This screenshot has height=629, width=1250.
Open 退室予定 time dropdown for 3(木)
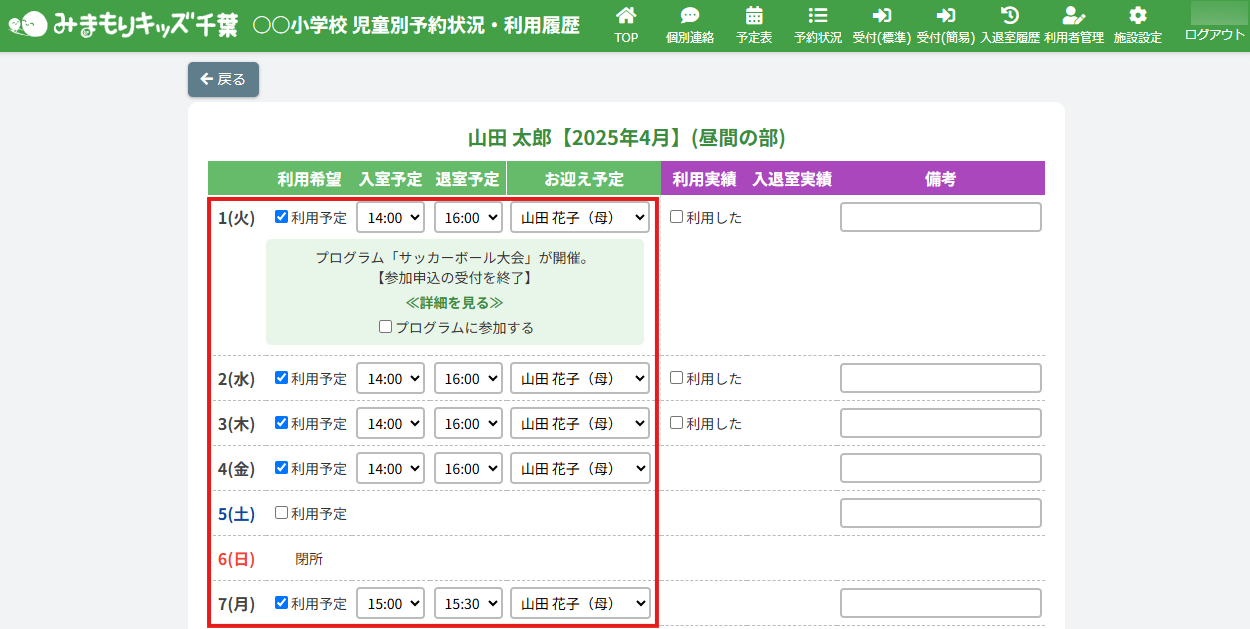(x=468, y=423)
